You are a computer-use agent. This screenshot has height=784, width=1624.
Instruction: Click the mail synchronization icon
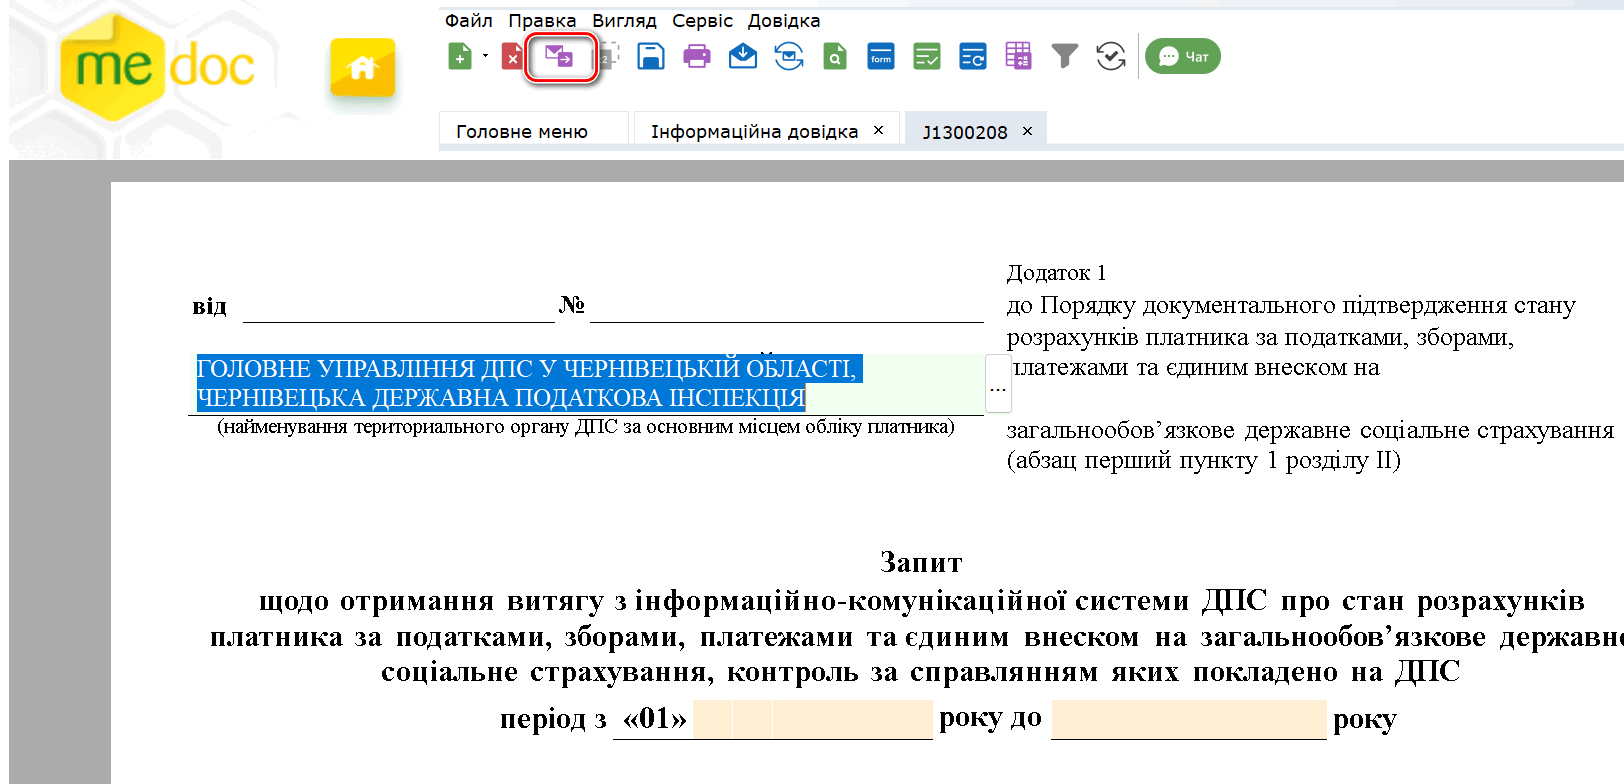789,57
